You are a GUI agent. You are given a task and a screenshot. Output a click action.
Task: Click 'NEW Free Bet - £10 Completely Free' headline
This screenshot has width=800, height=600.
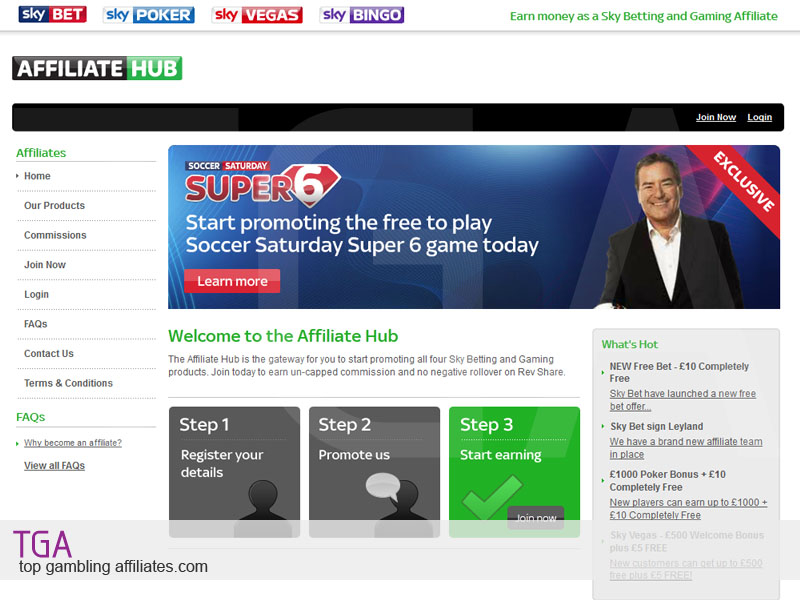[x=679, y=372]
